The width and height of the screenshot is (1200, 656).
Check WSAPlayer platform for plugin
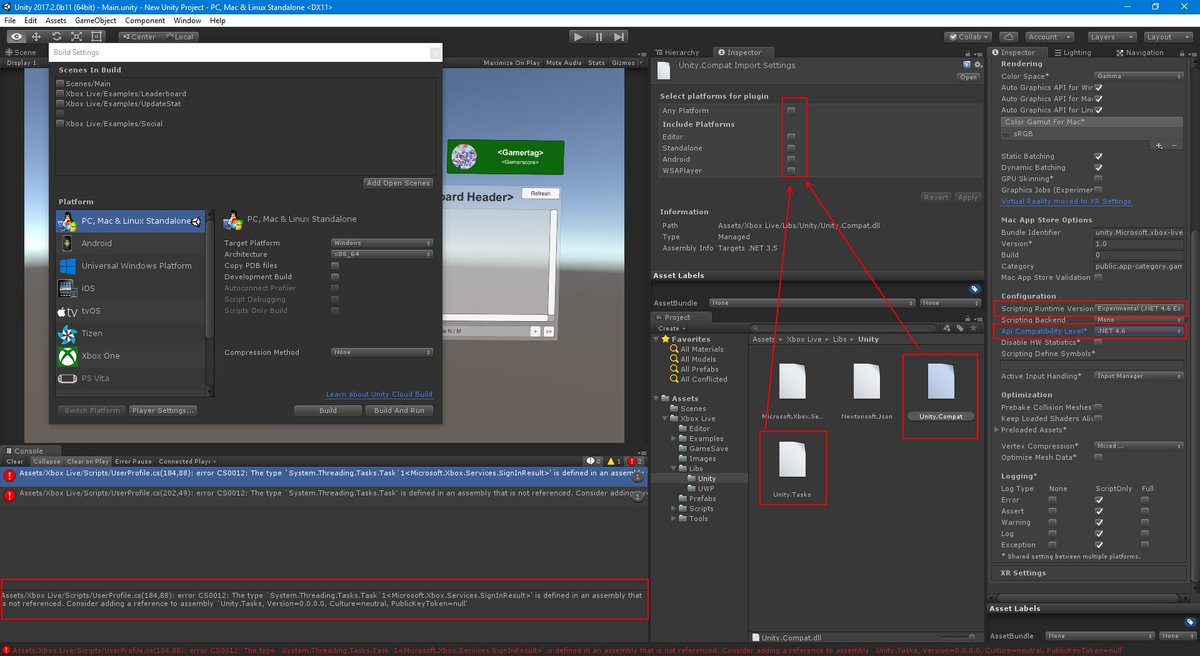click(x=791, y=171)
